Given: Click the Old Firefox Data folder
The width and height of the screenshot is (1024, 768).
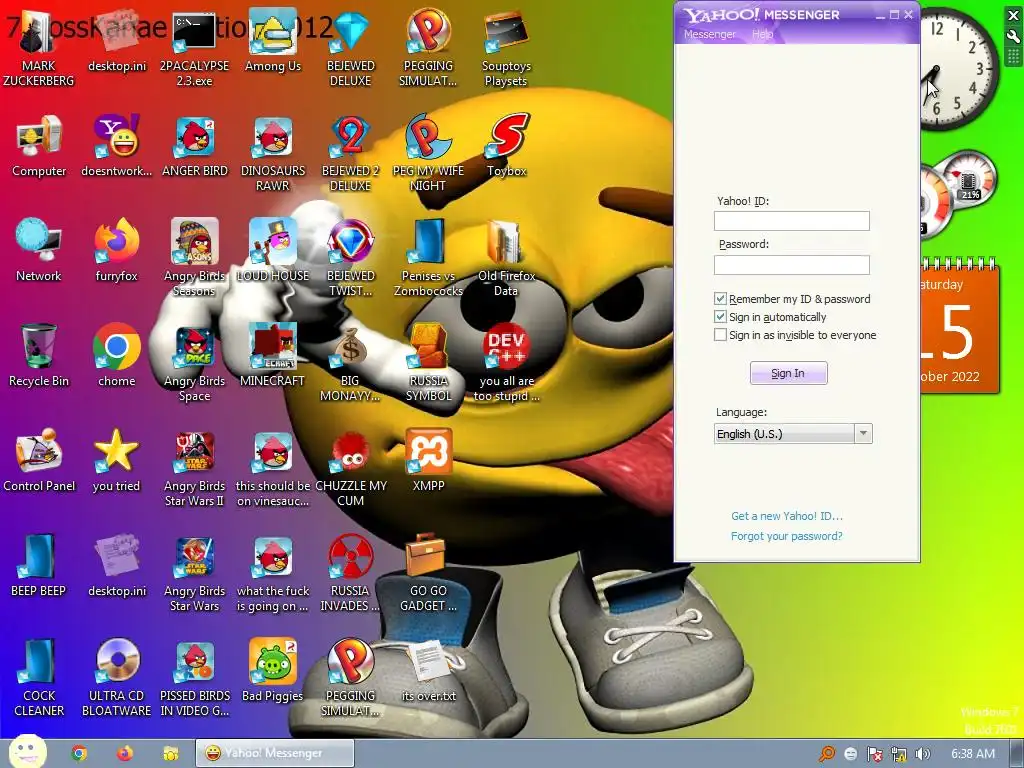Looking at the screenshot, I should (506, 257).
